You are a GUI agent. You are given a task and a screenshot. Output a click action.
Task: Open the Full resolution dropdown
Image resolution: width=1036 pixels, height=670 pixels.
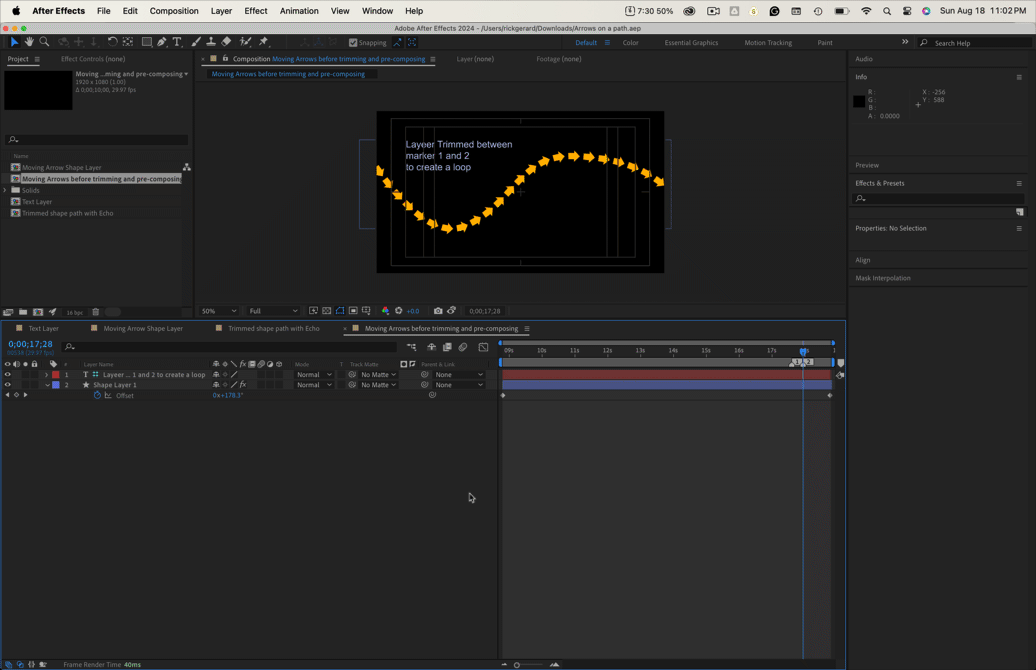coord(273,311)
